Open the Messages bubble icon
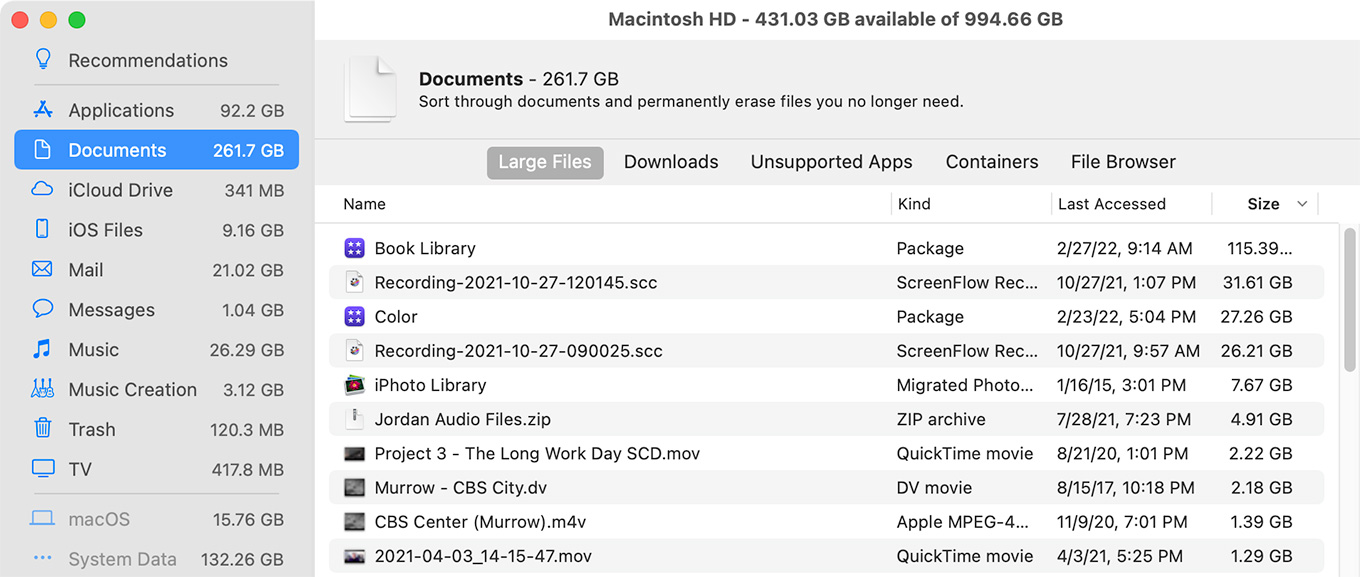The width and height of the screenshot is (1360, 577). (42, 309)
